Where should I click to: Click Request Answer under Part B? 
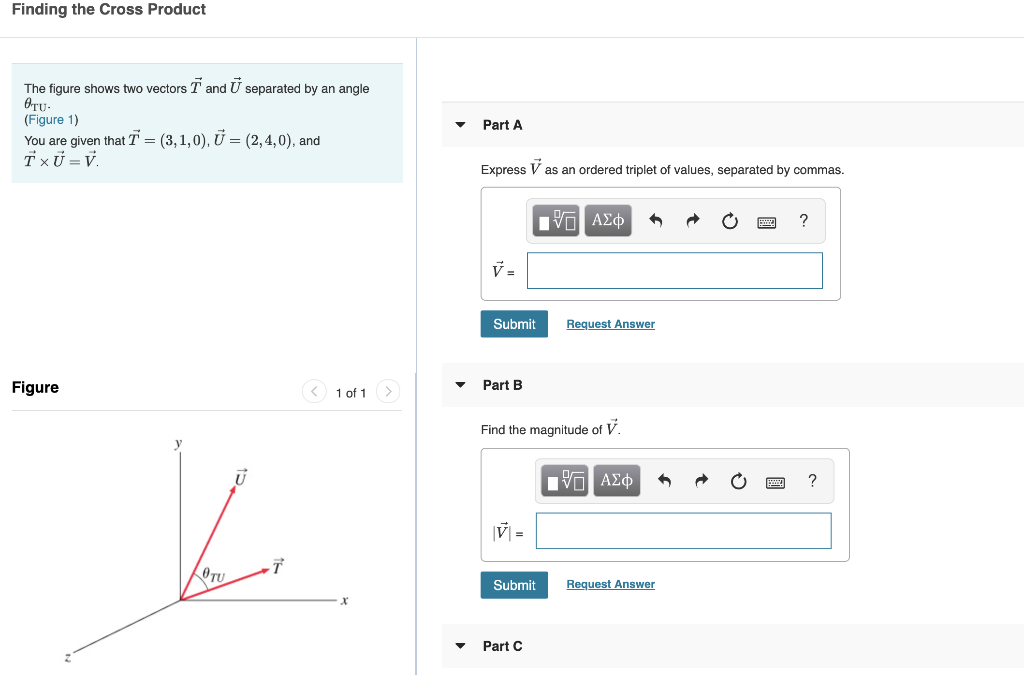coord(610,583)
